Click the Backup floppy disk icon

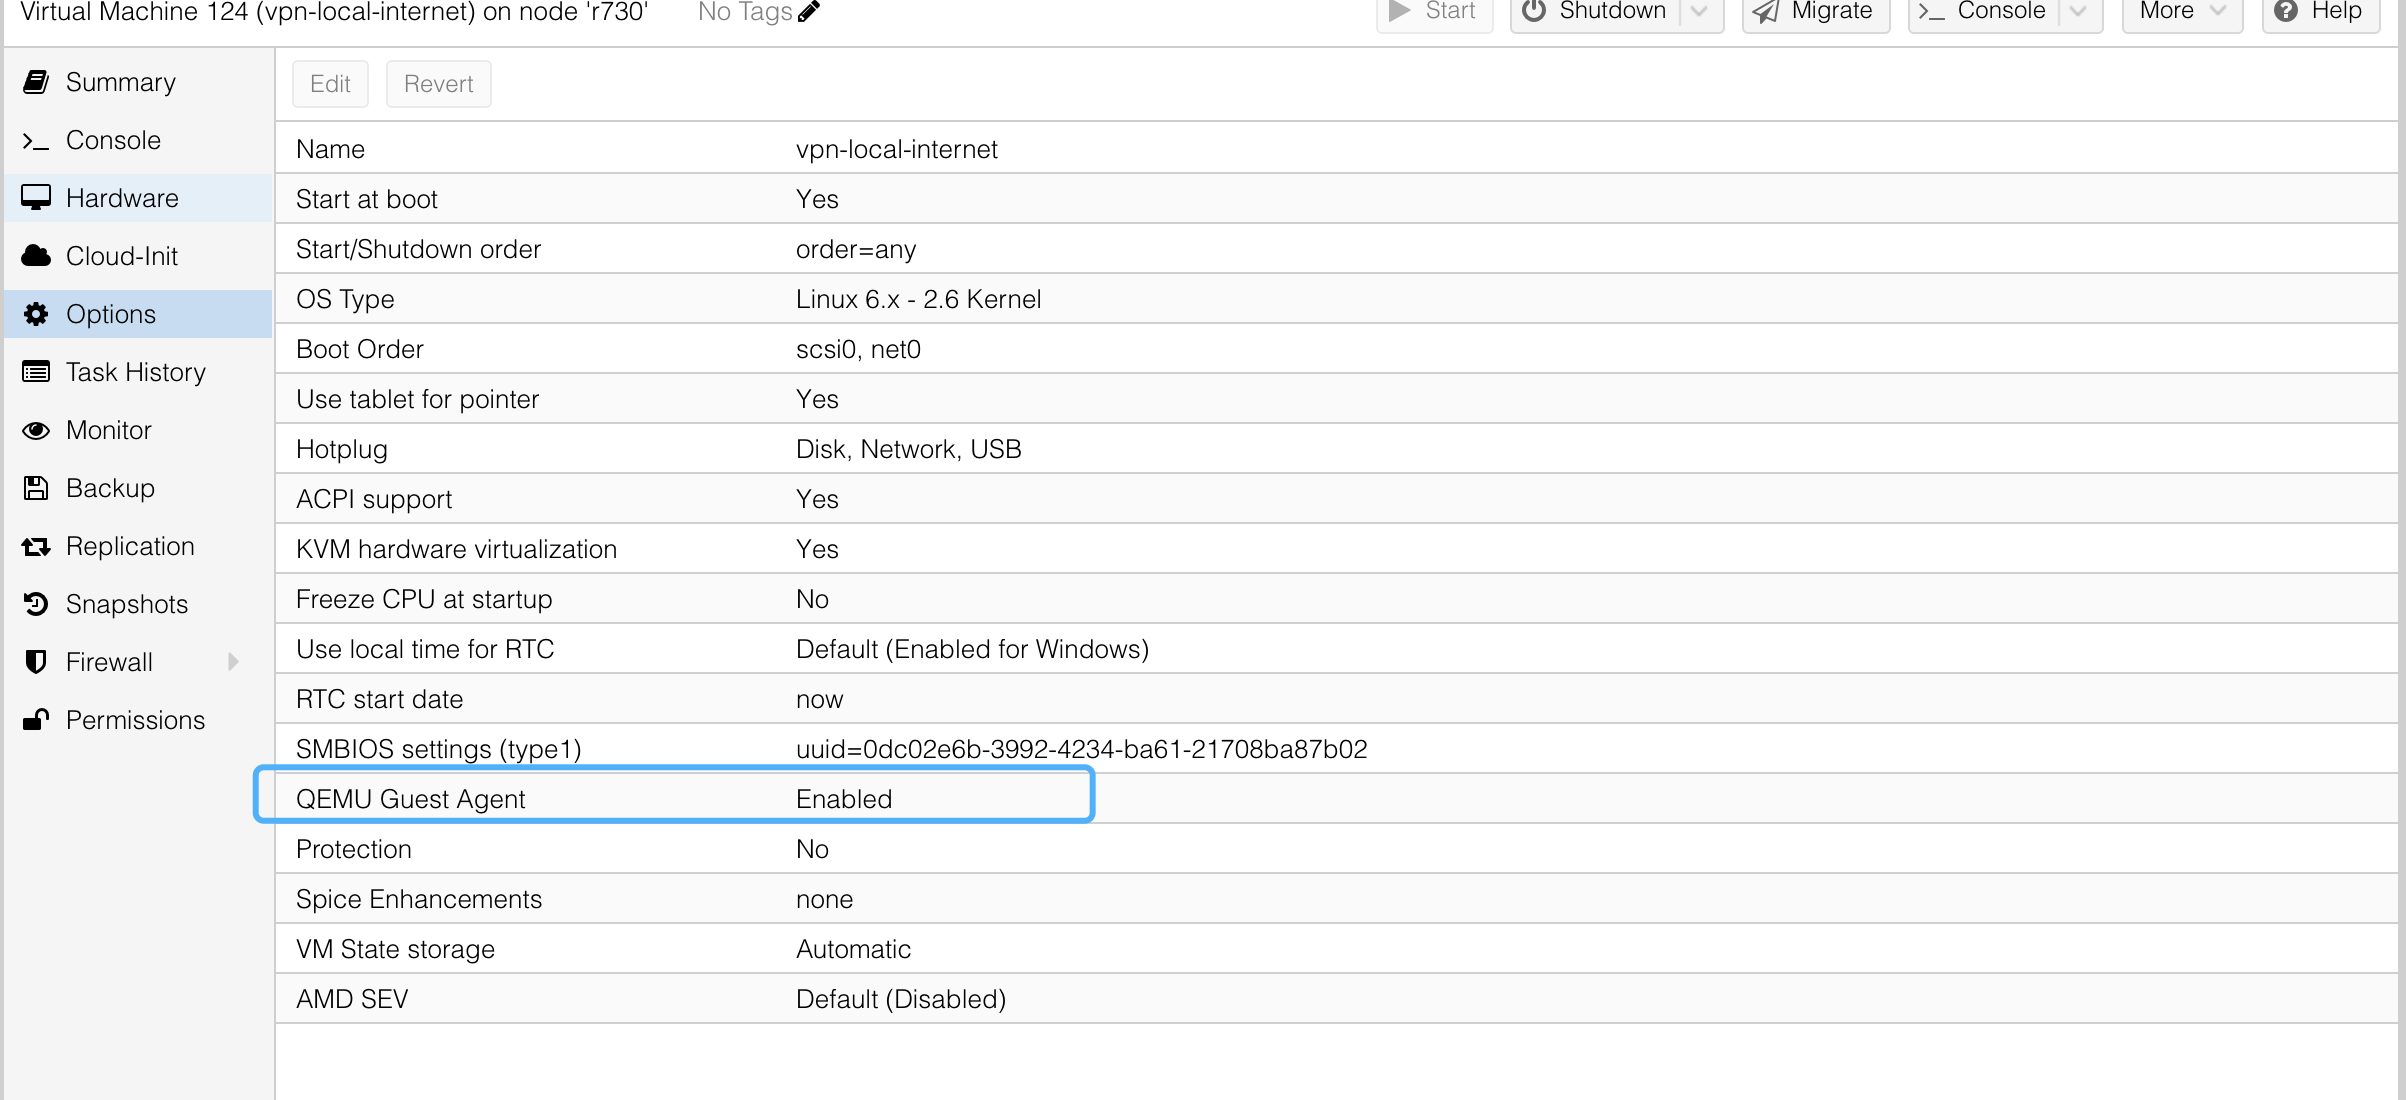click(x=36, y=488)
